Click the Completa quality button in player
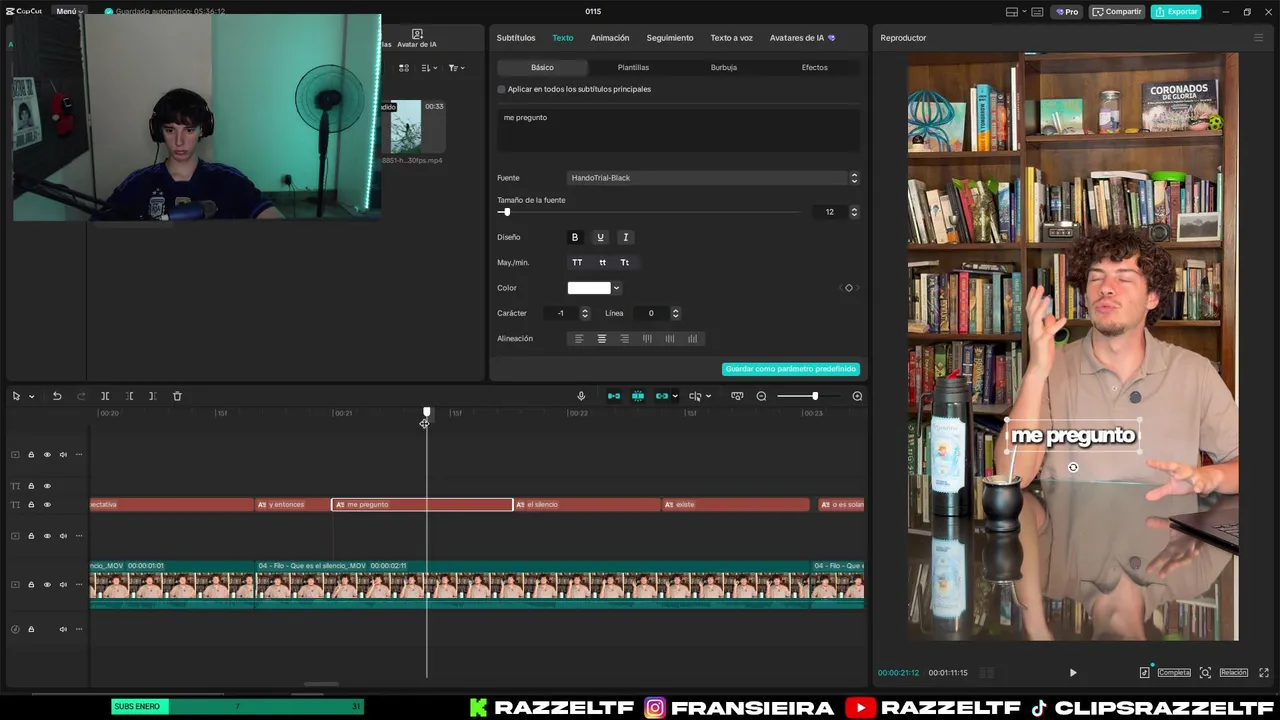 pos(1174,673)
